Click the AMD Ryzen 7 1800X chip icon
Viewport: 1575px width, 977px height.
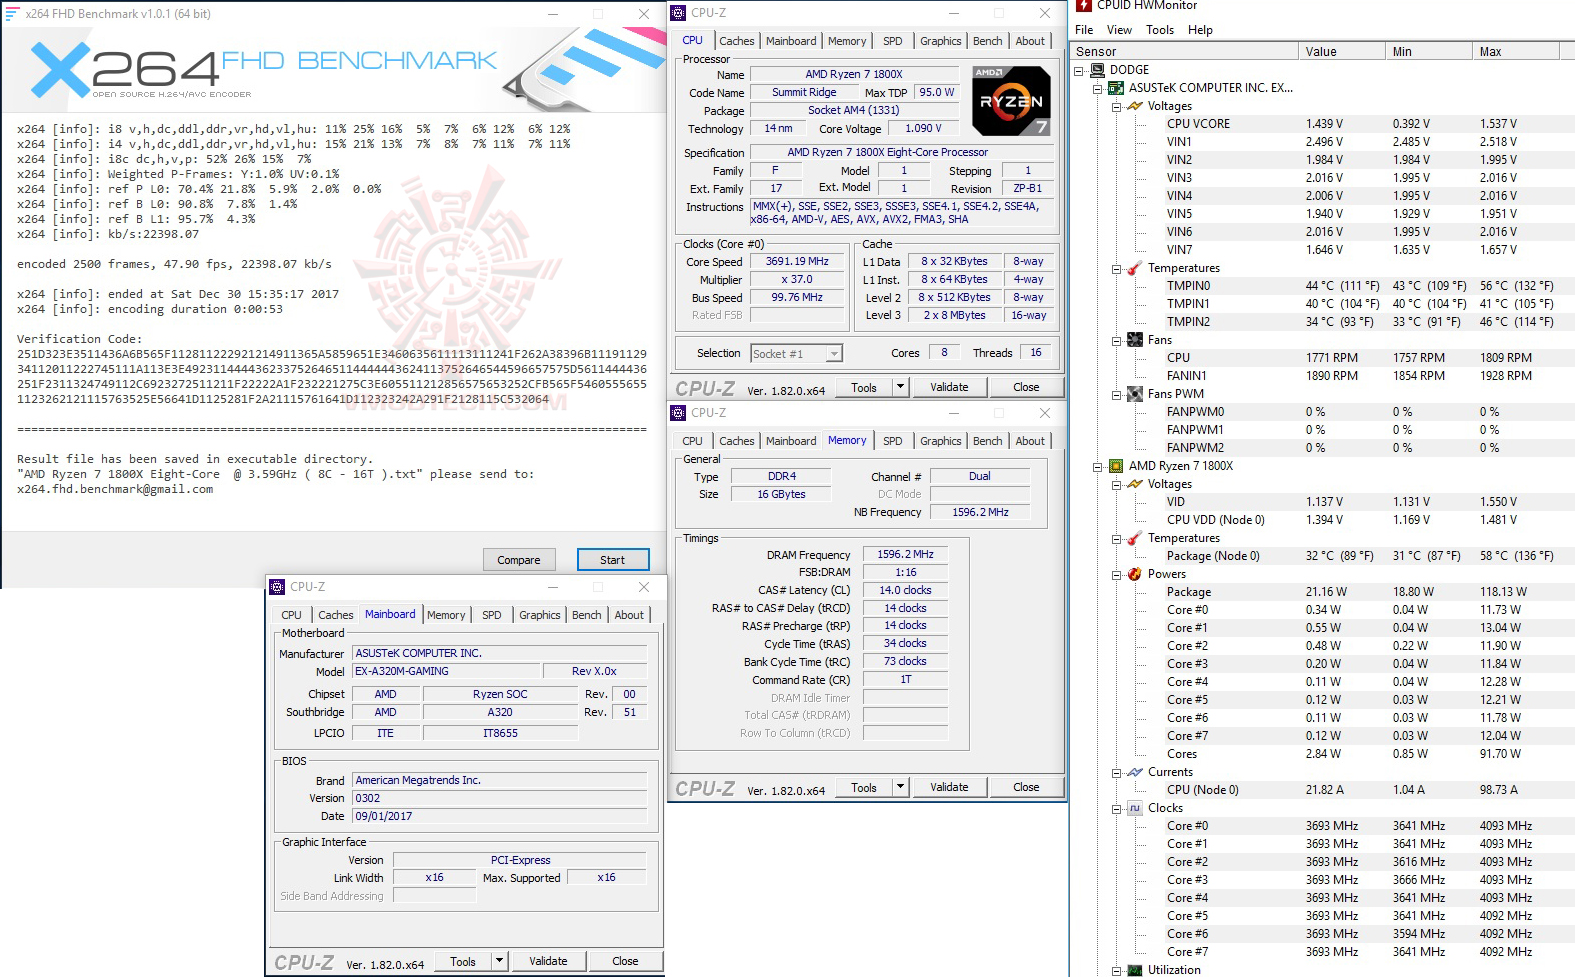(1116, 466)
